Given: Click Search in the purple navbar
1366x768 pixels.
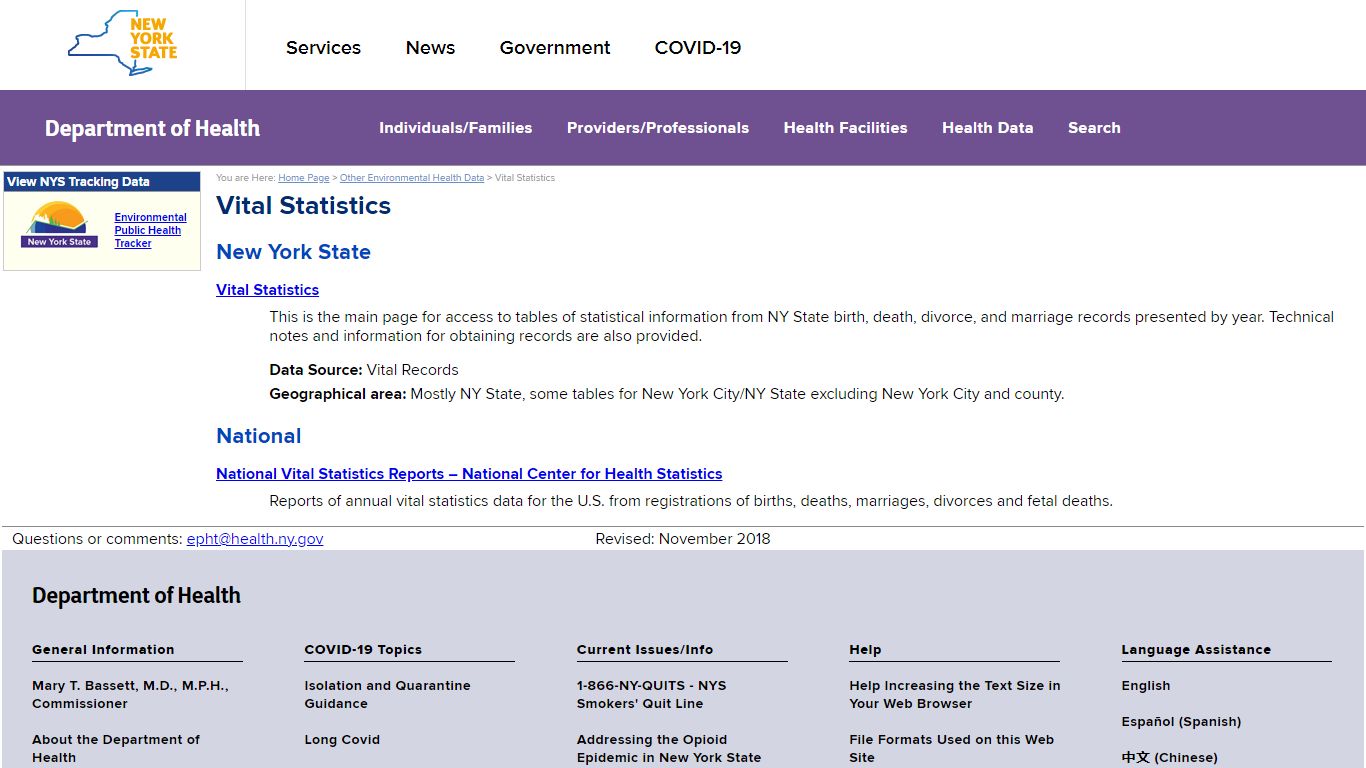Looking at the screenshot, I should 1094,128.
